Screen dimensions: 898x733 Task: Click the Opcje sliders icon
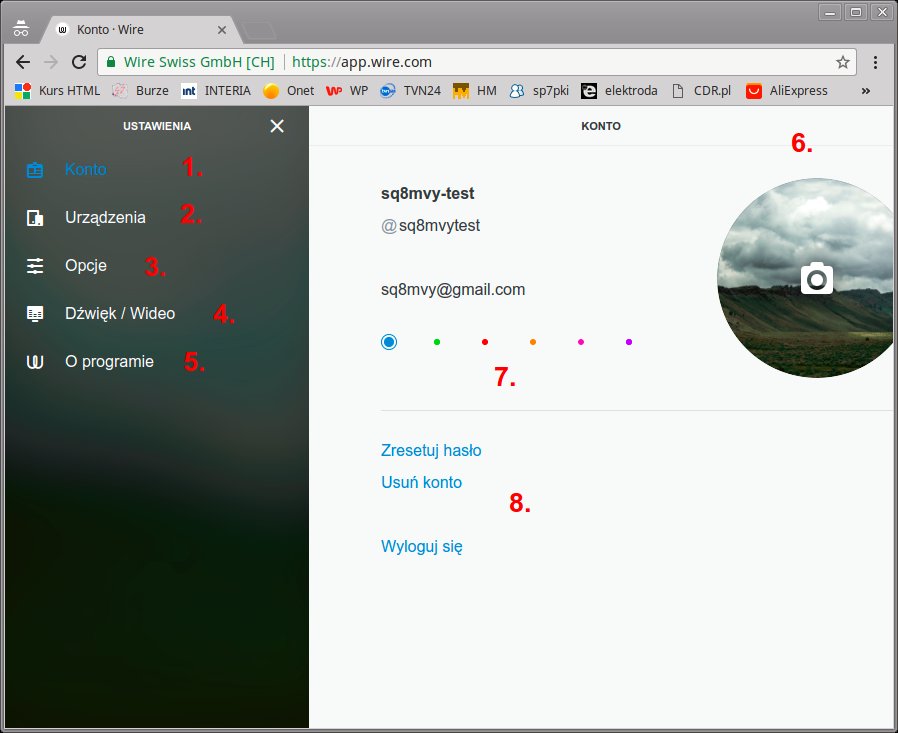click(x=35, y=266)
